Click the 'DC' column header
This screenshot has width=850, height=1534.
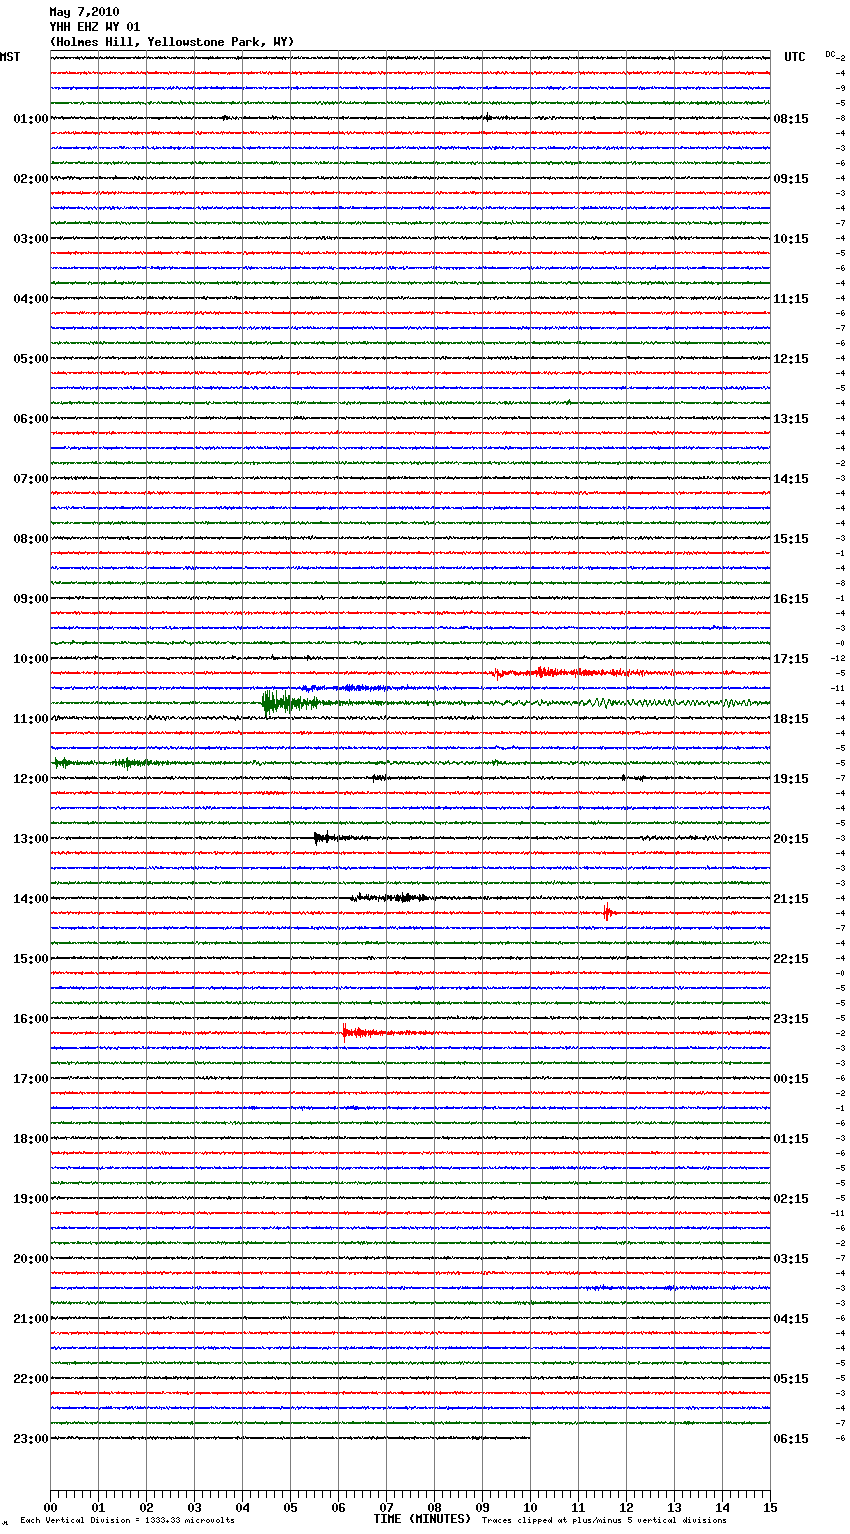[x=830, y=54]
